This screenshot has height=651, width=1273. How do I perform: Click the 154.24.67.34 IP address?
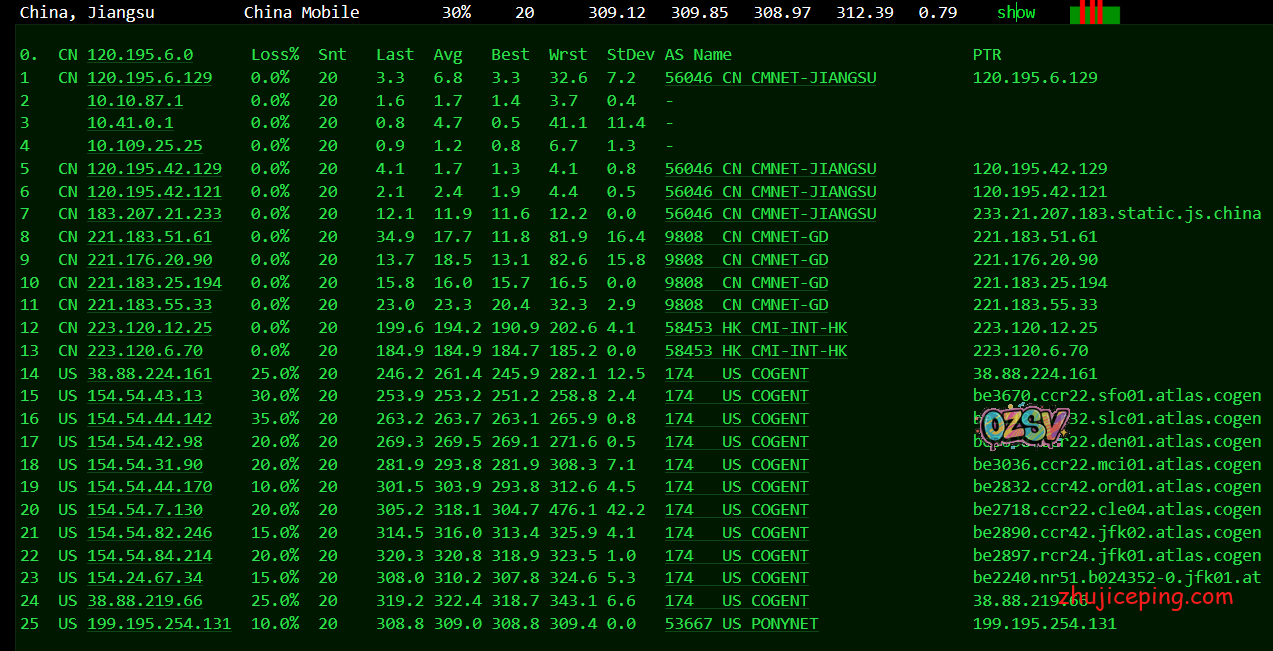(x=145, y=578)
